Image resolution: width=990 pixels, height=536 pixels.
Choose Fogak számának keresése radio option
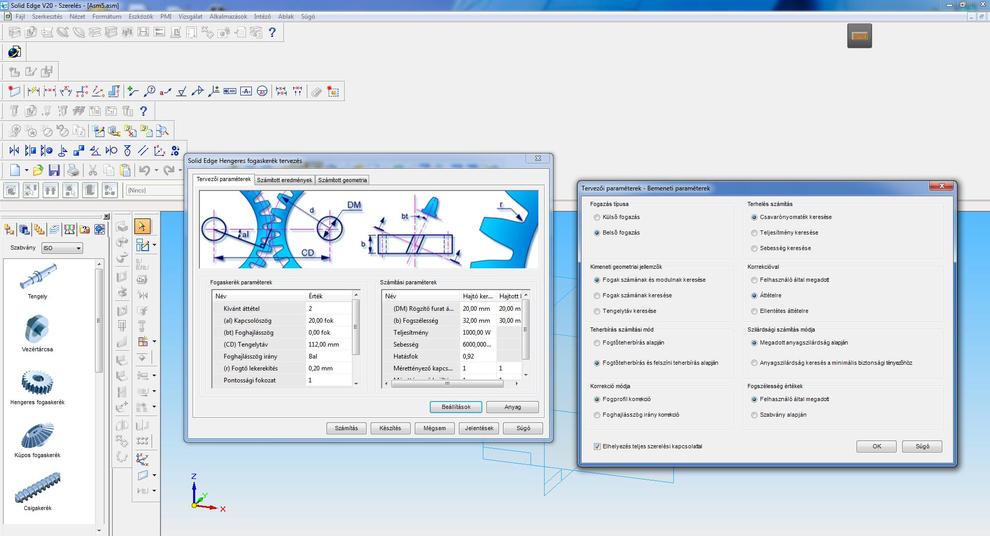point(597,295)
